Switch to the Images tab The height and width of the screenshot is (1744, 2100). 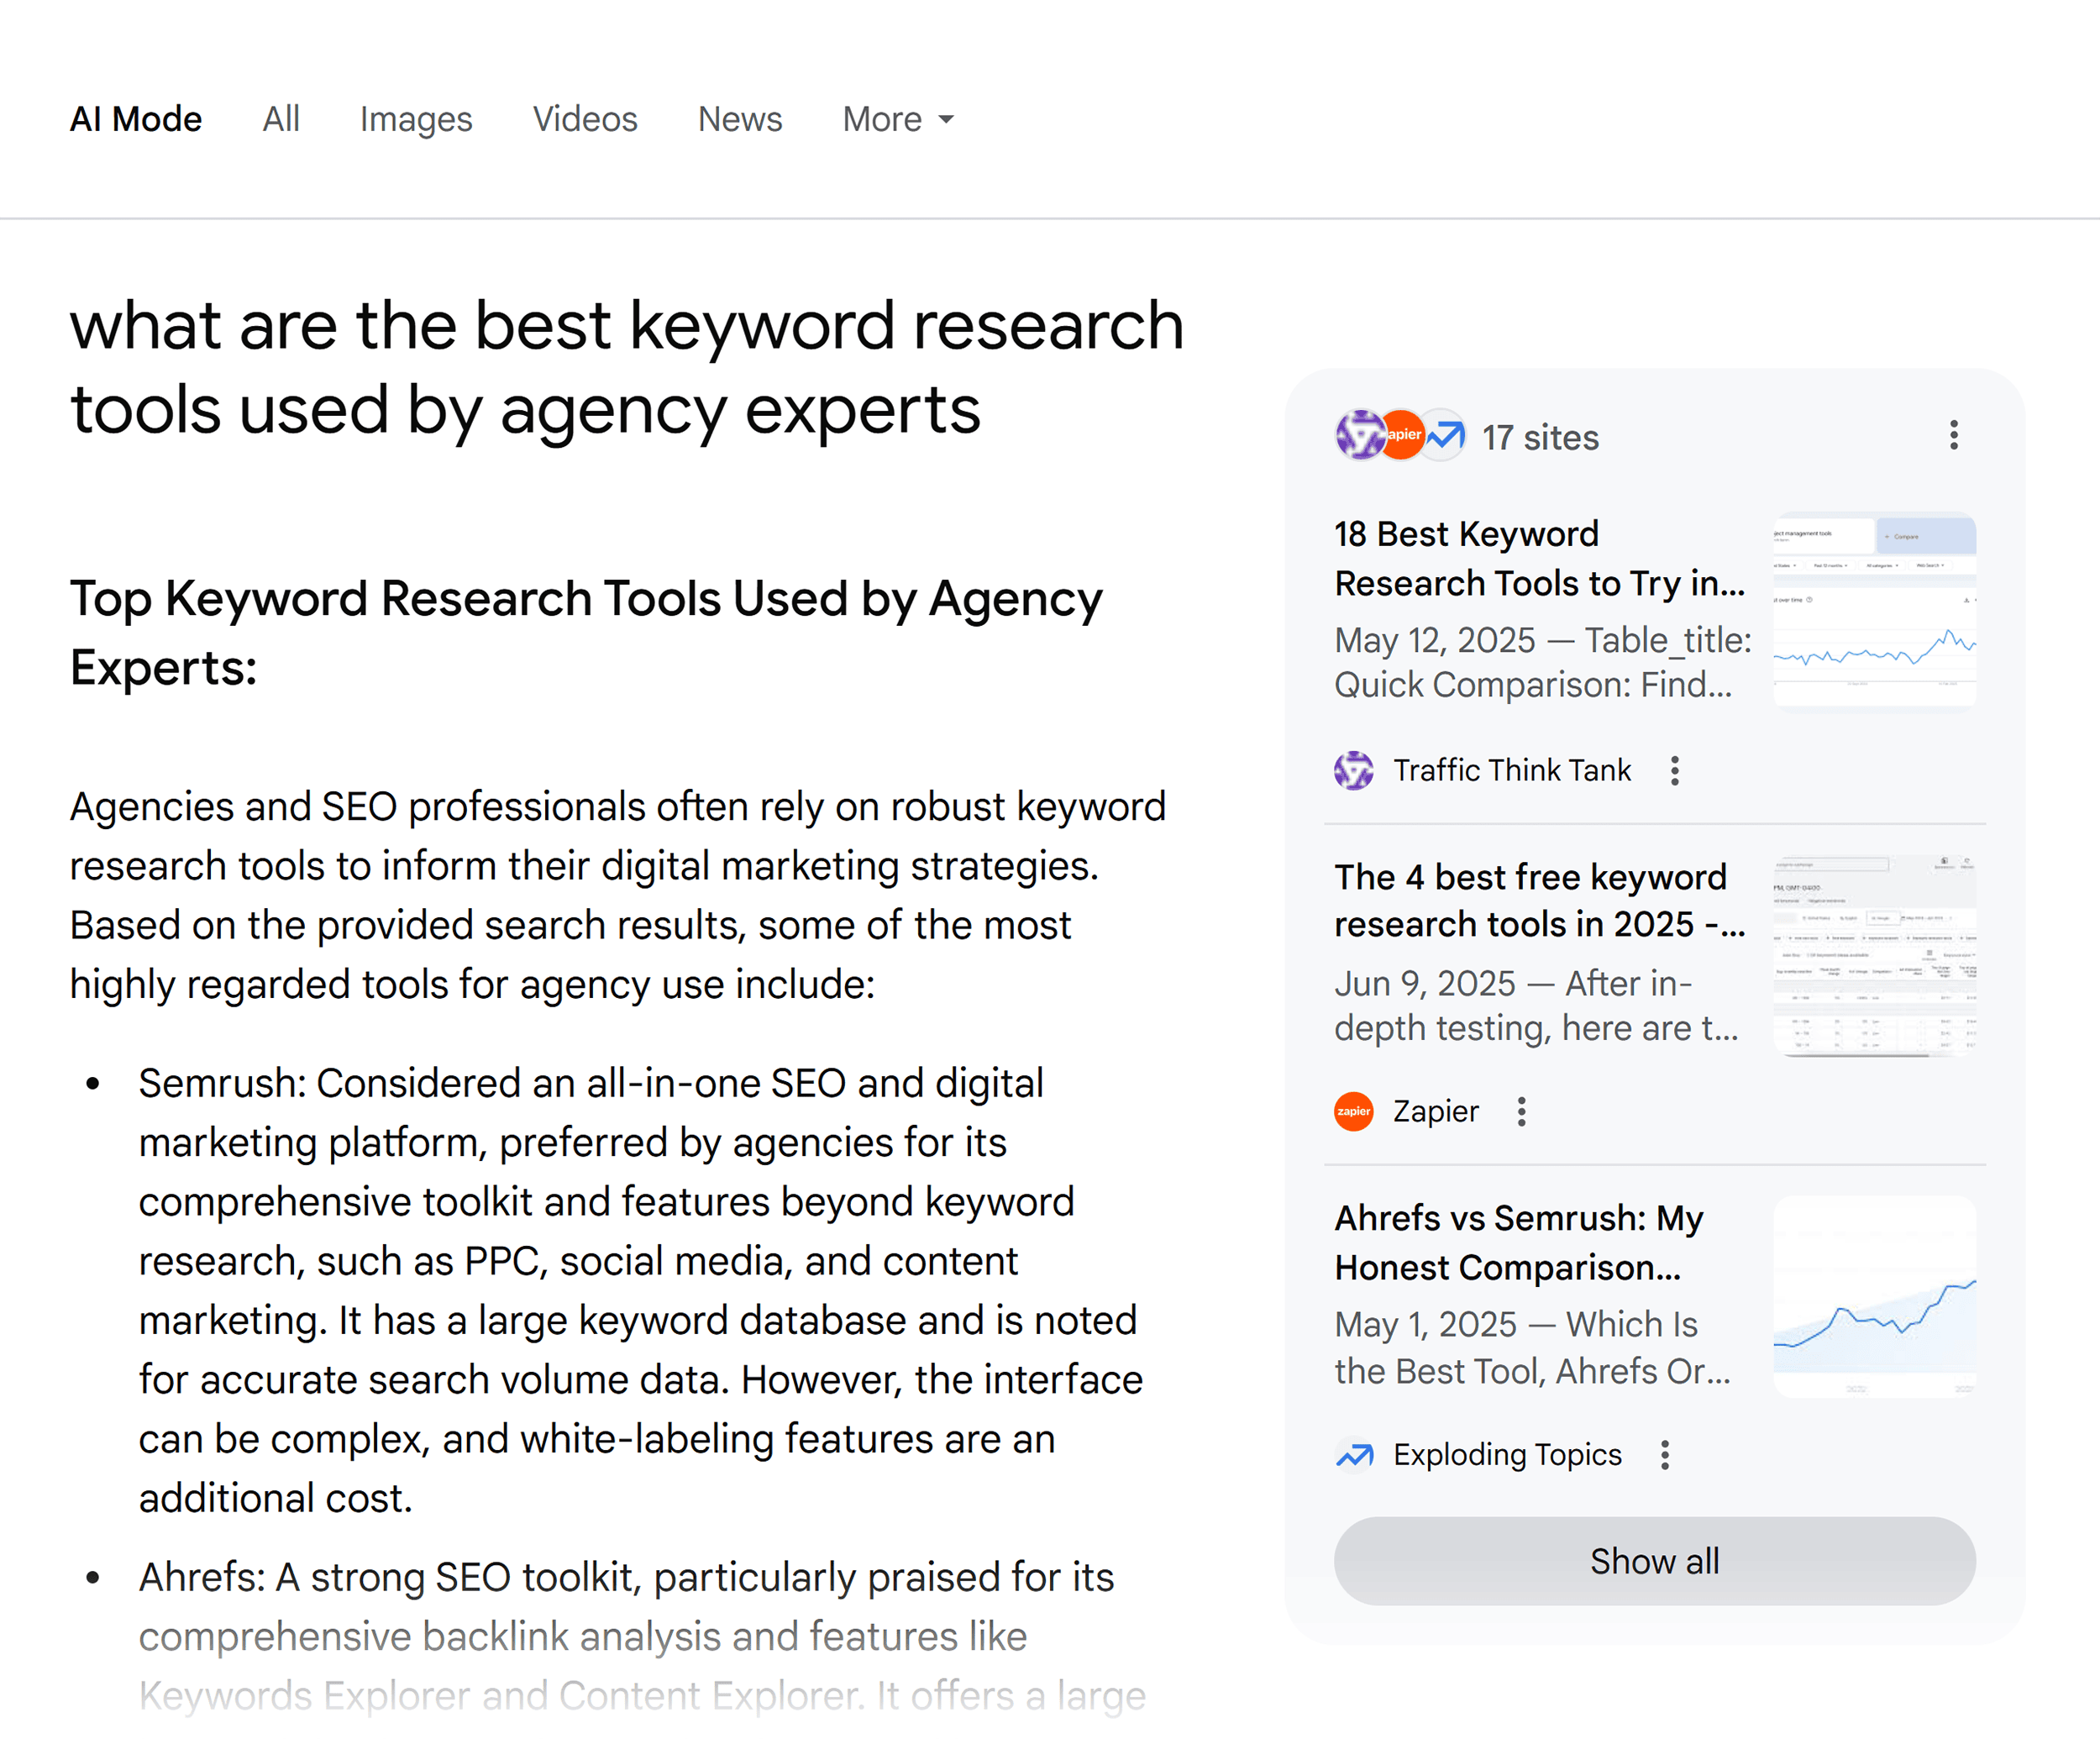416,119
